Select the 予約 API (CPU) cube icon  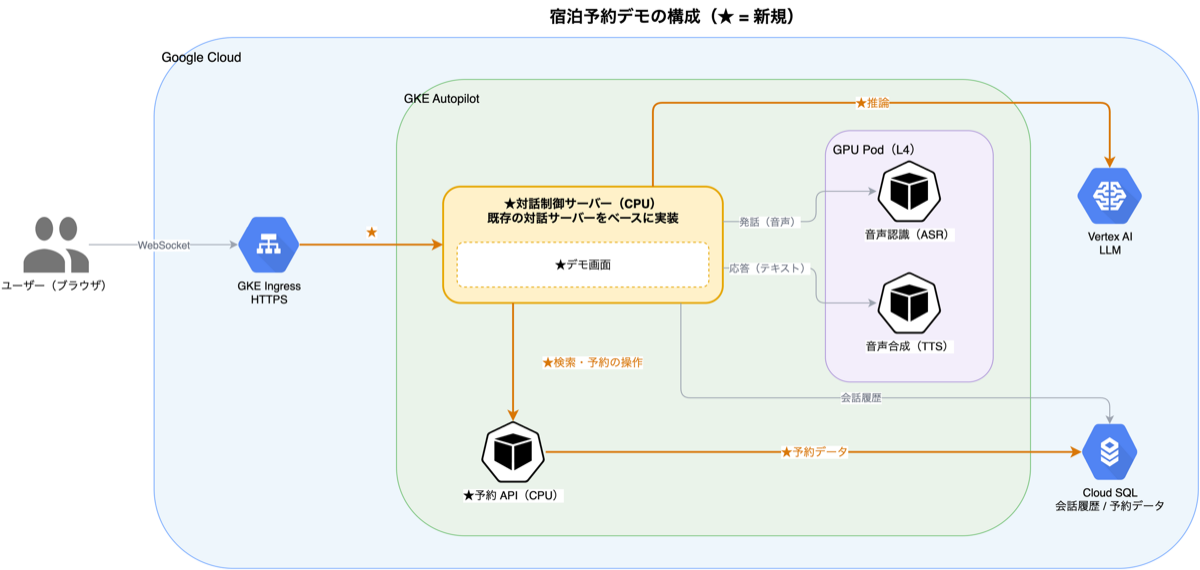[x=513, y=453]
